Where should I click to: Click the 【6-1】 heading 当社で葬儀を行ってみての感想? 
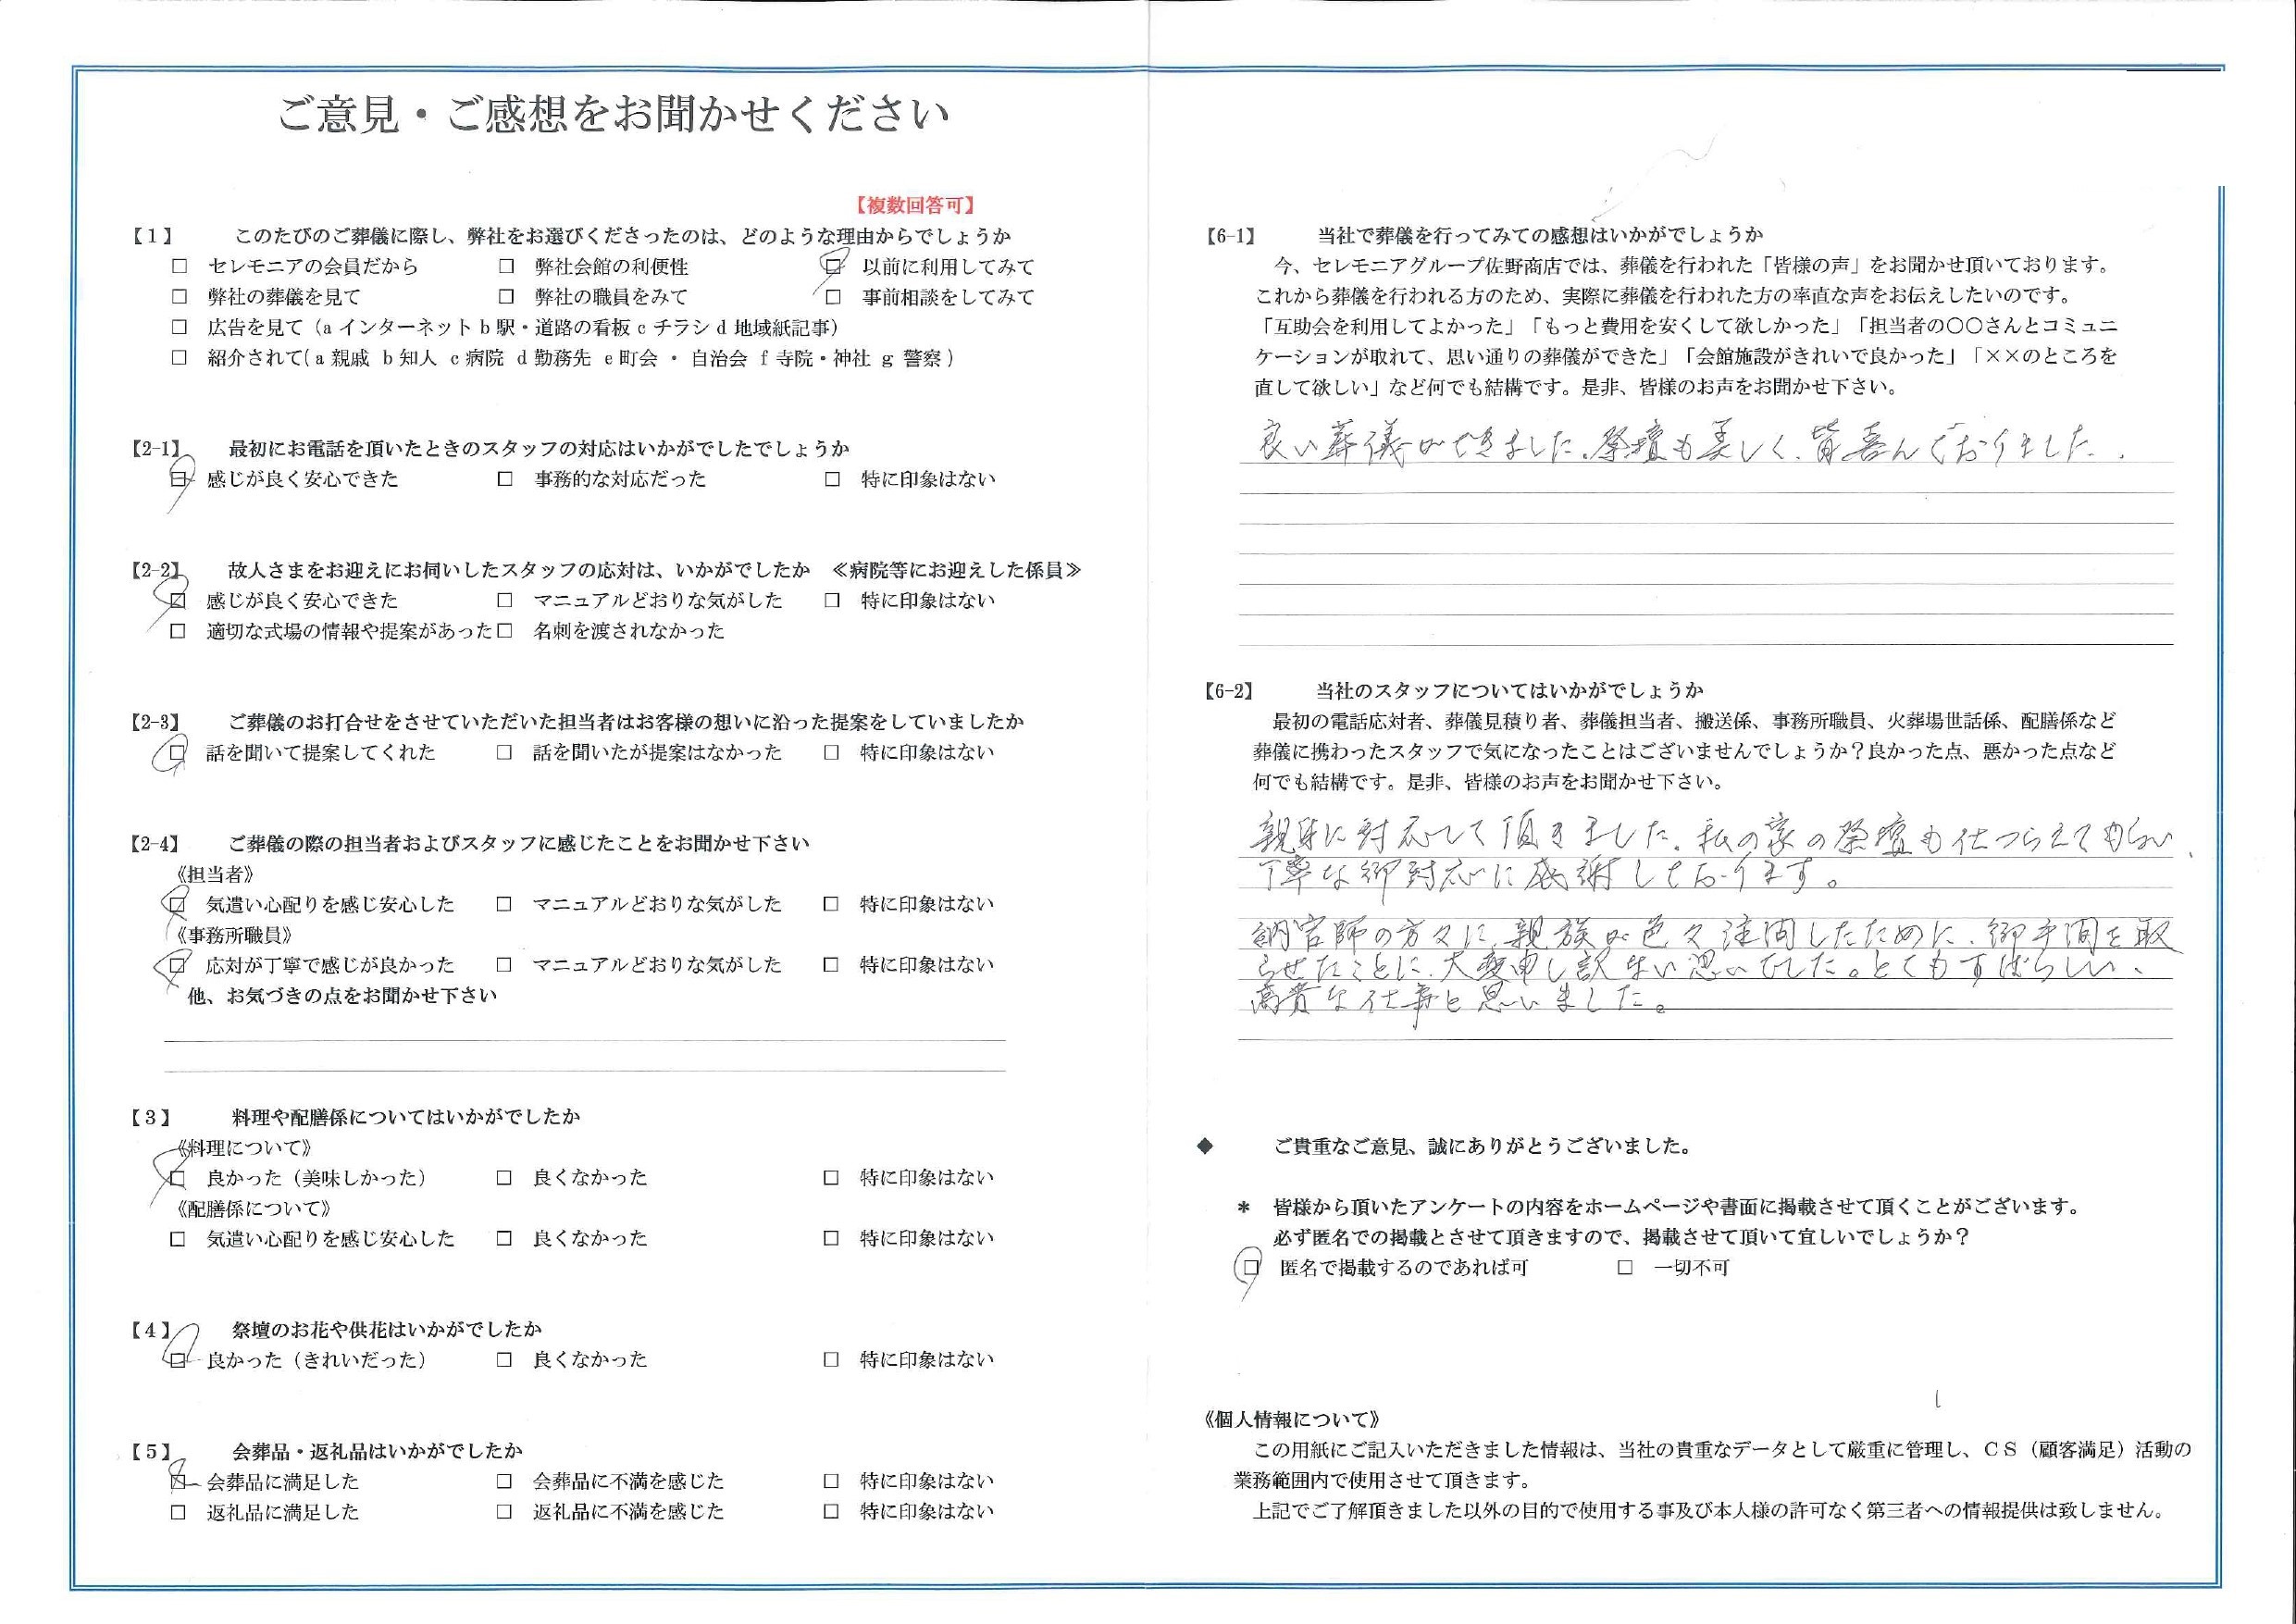[1540, 236]
